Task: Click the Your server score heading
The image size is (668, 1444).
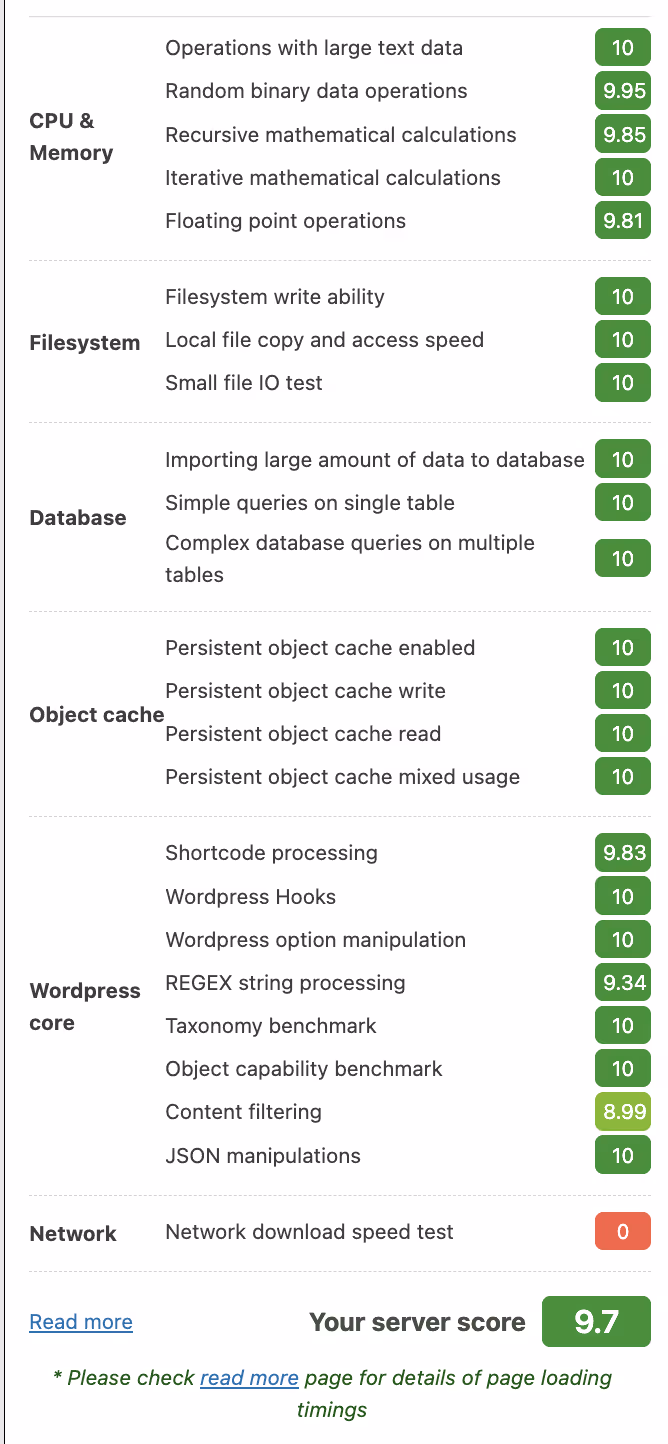Action: pos(417,1322)
